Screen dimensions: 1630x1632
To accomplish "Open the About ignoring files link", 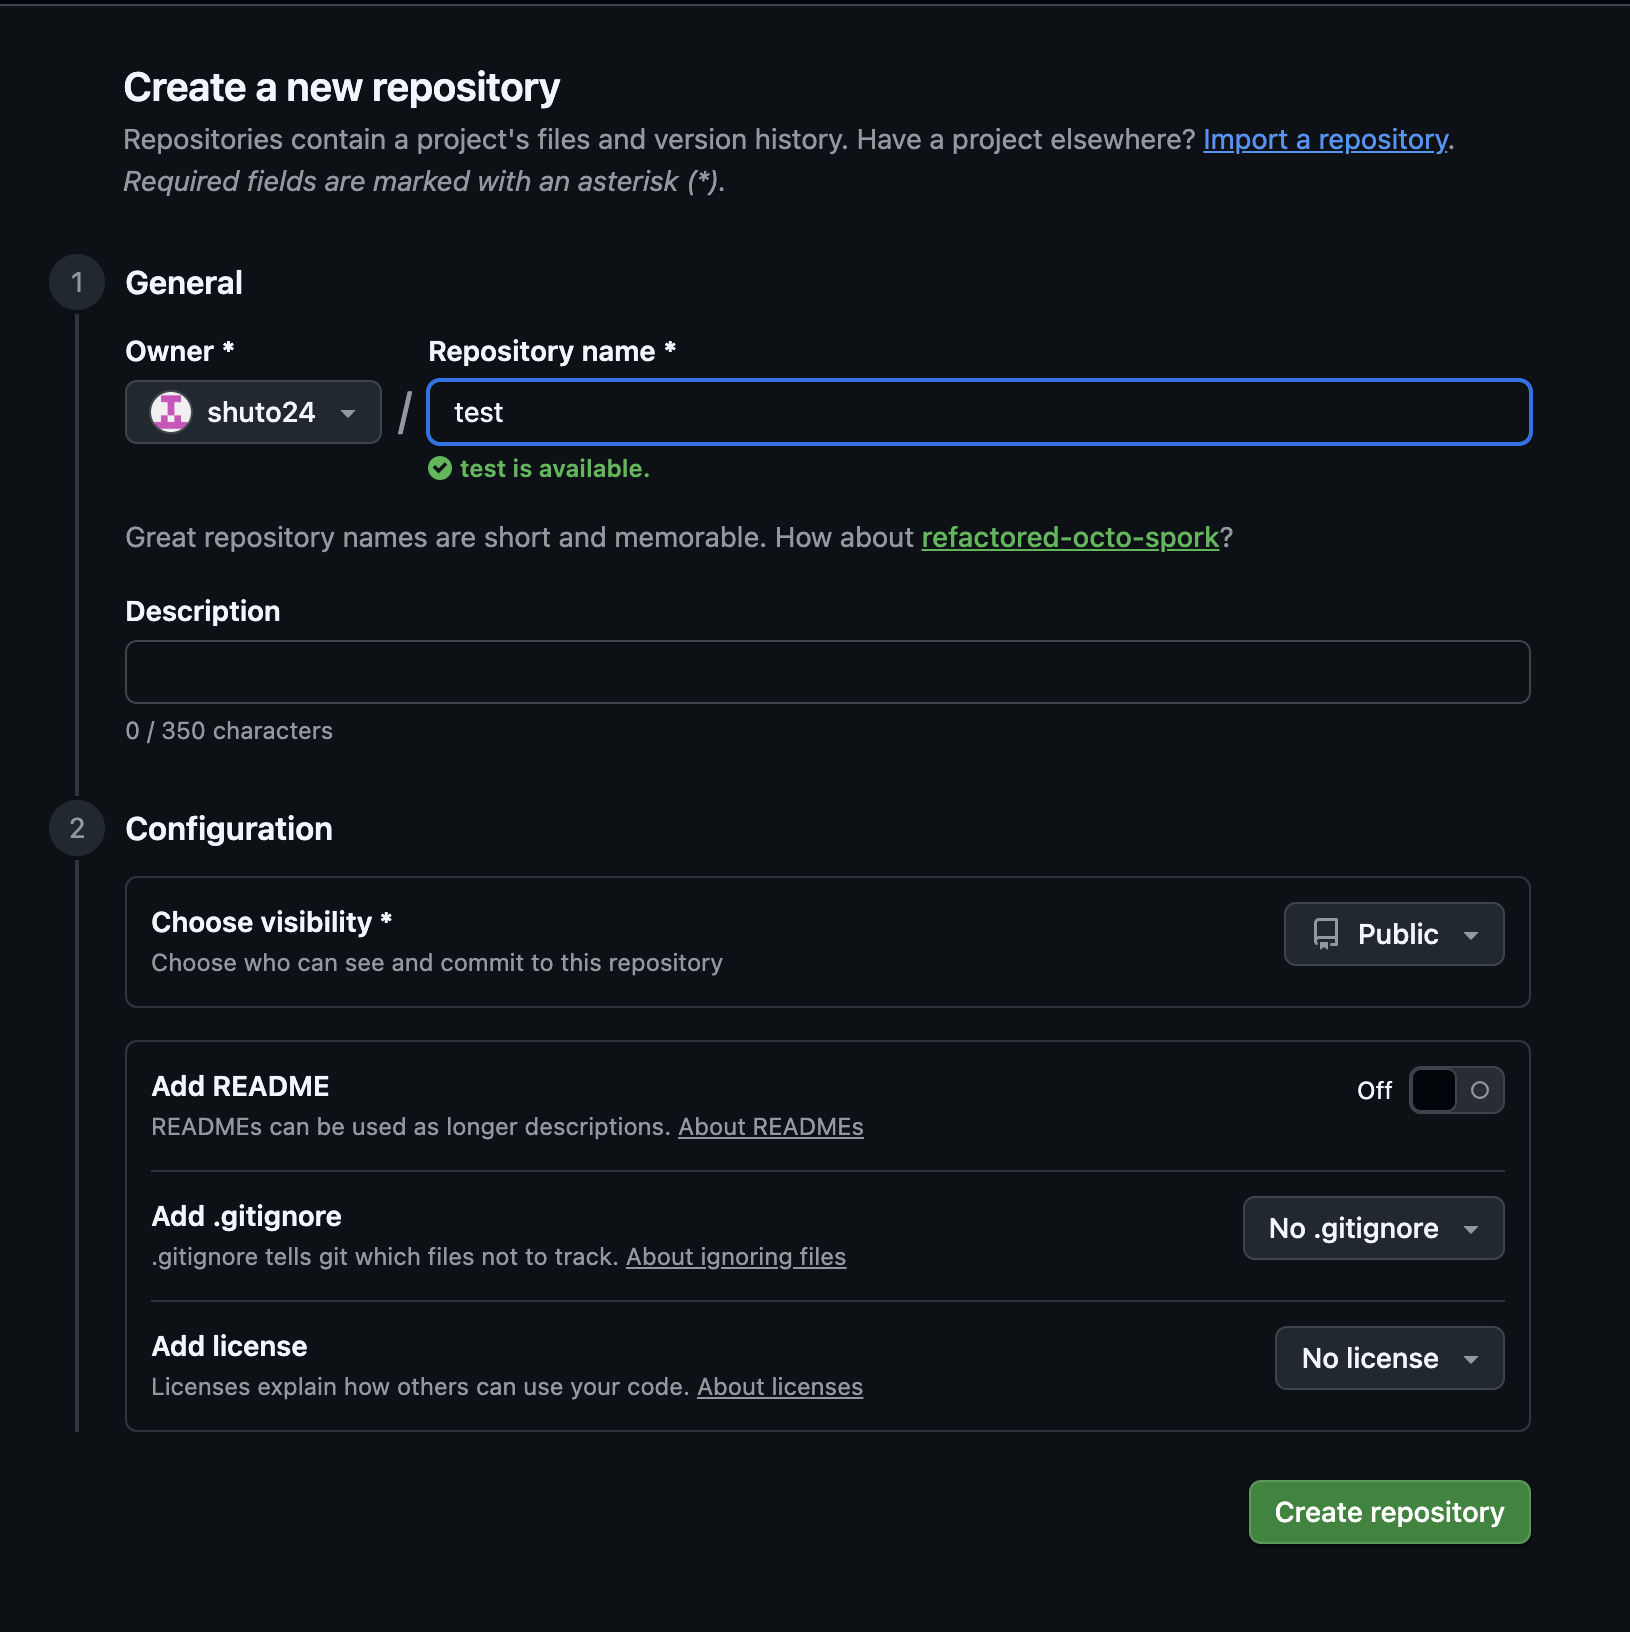I will [x=735, y=1257].
